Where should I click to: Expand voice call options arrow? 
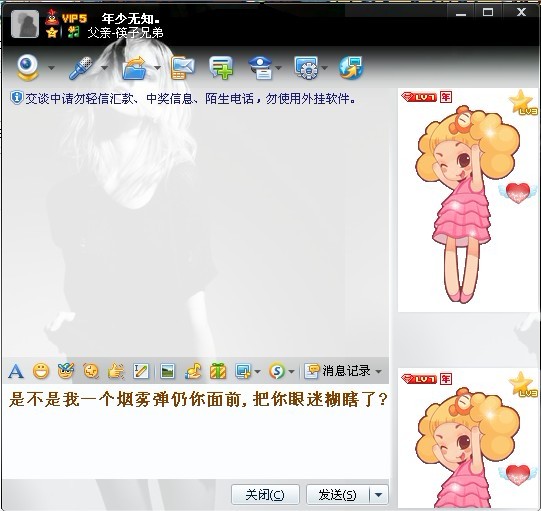click(x=105, y=68)
